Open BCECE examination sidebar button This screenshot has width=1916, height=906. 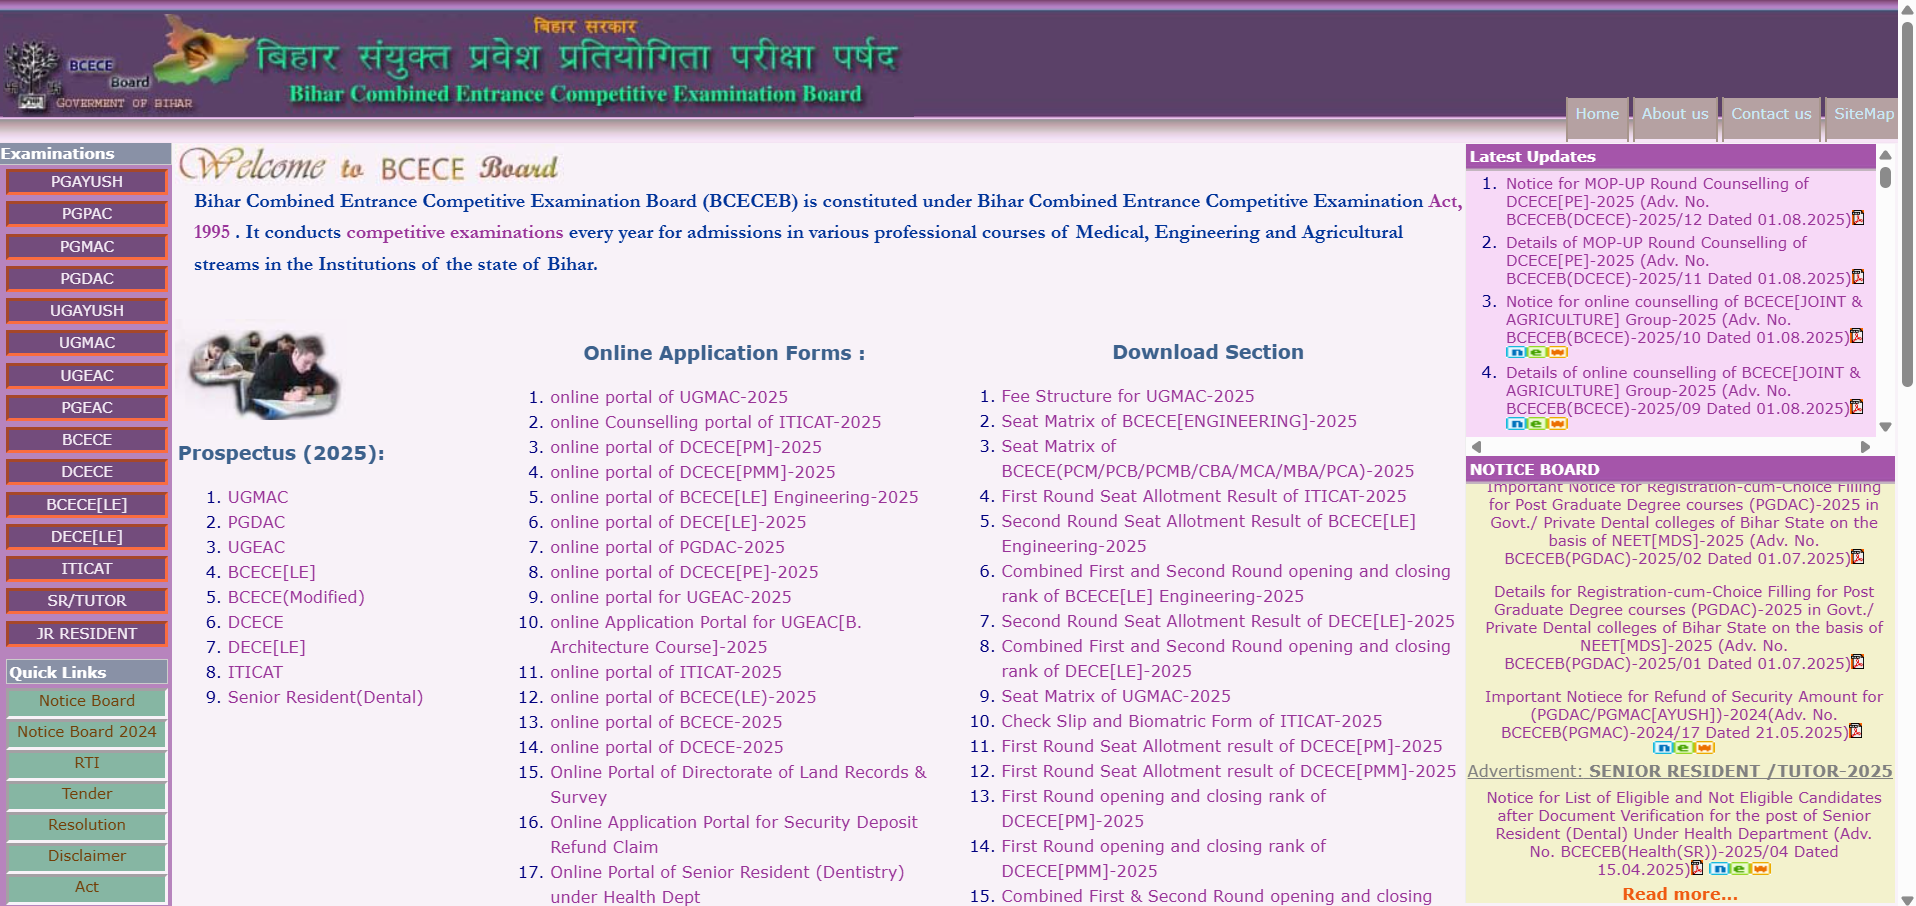point(87,440)
